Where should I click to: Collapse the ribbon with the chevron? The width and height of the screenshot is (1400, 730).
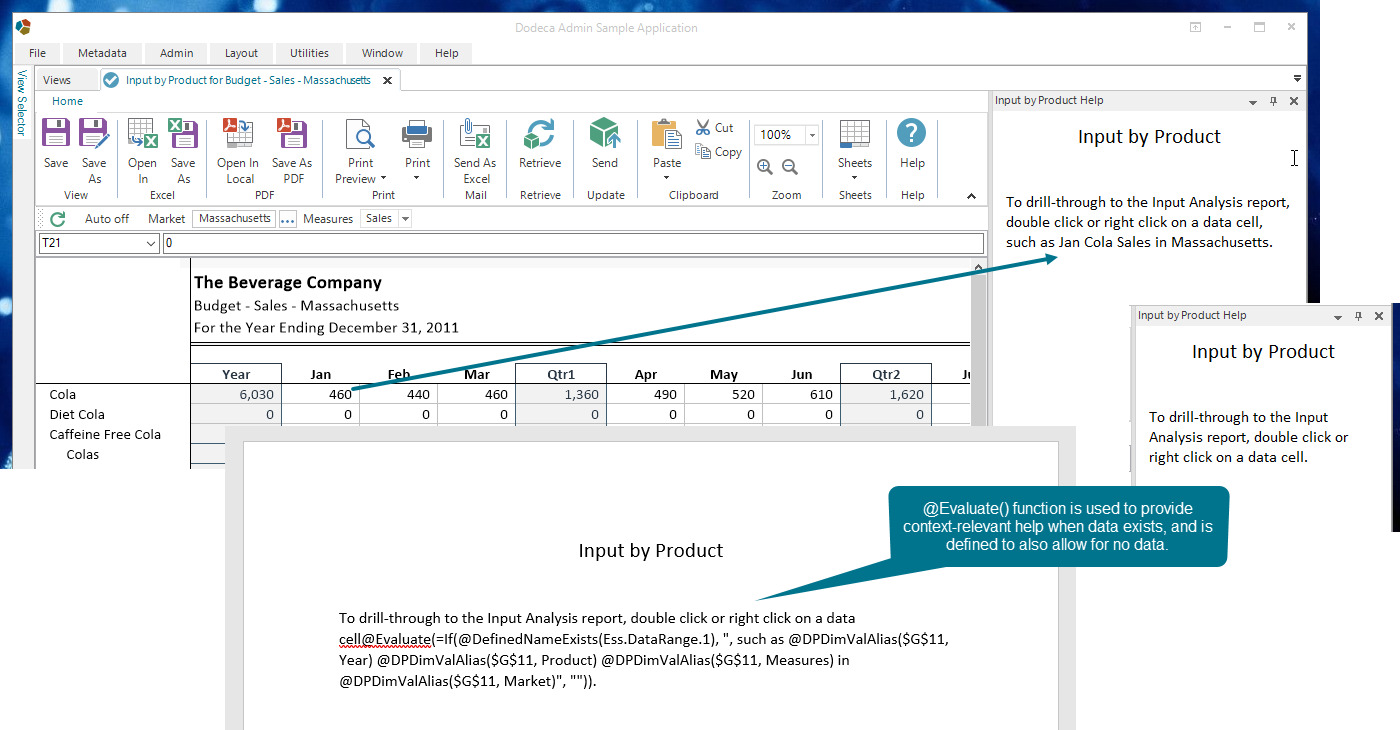[971, 196]
